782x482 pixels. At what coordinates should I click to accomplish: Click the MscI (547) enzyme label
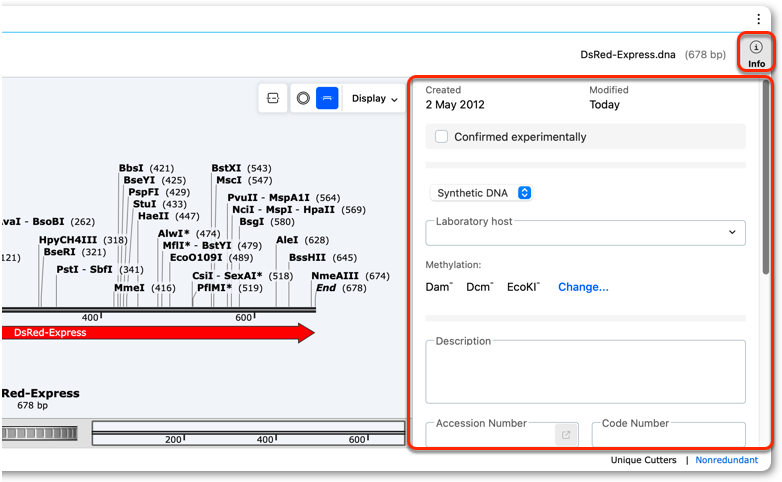(244, 180)
